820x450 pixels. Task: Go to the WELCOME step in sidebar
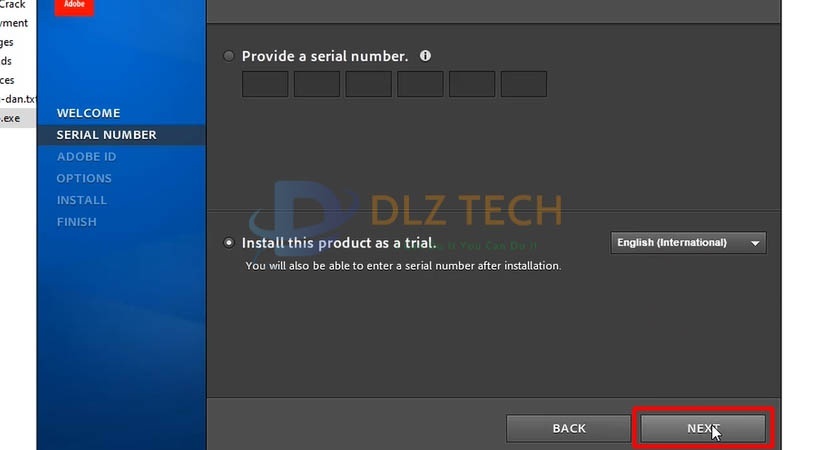(x=88, y=113)
